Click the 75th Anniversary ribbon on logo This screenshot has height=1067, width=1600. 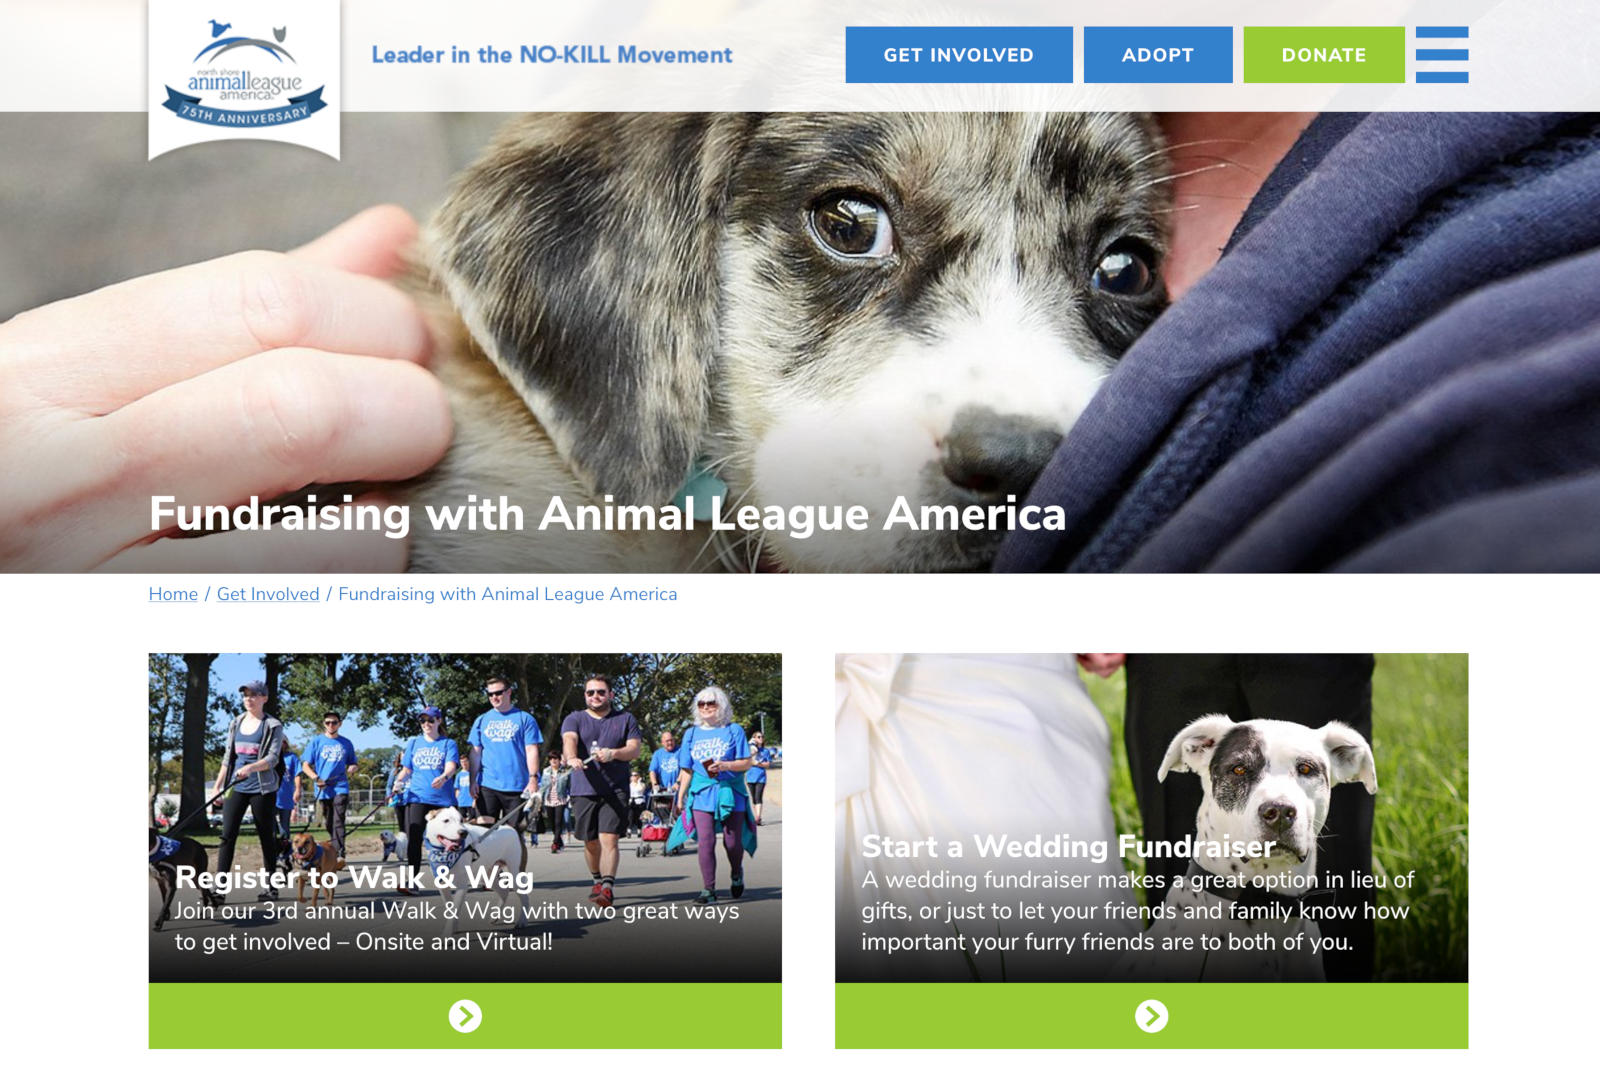pyautogui.click(x=244, y=112)
